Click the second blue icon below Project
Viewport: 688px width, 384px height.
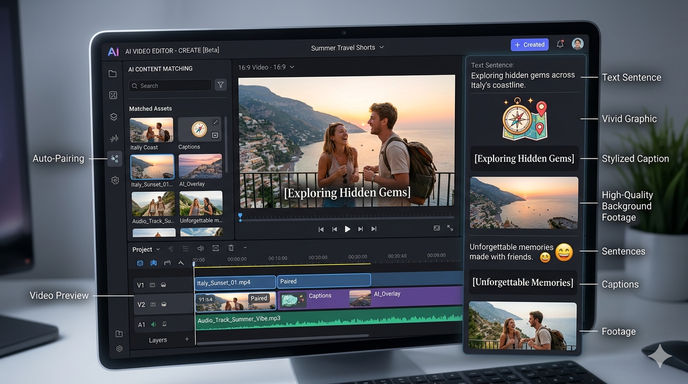[154, 263]
